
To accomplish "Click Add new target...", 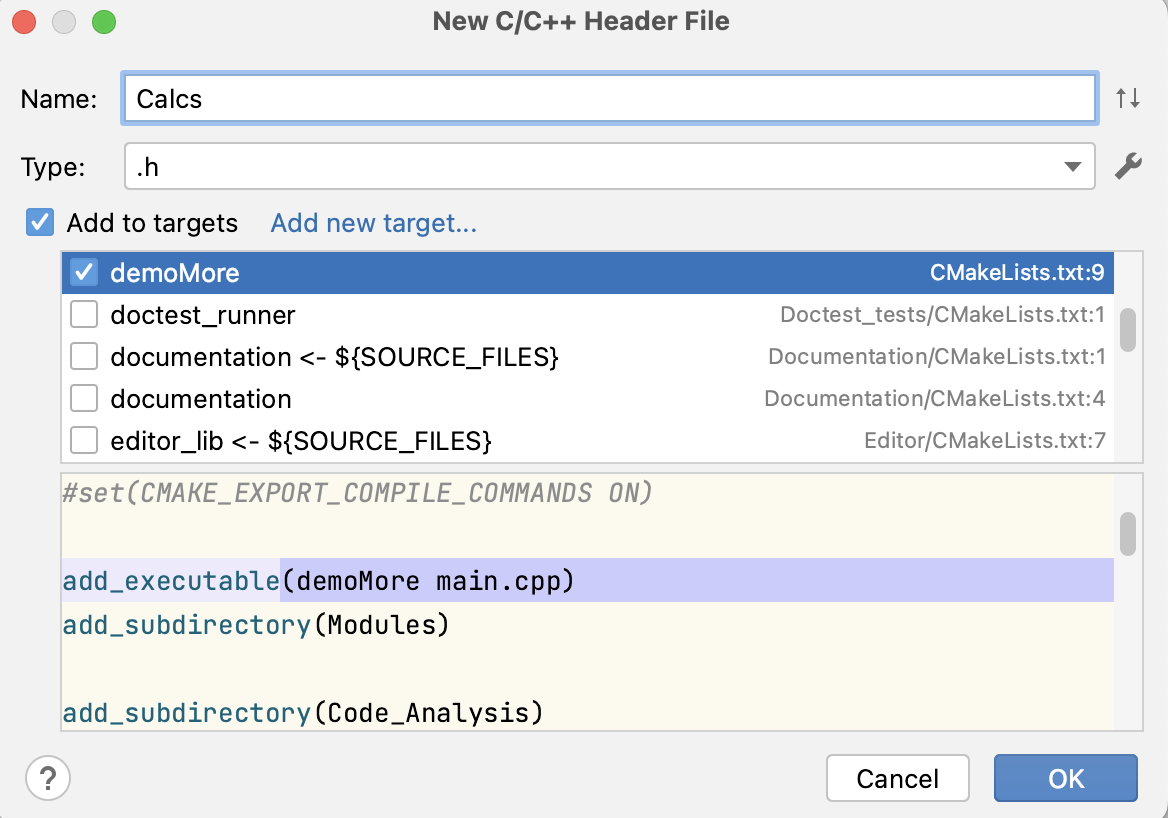I will pos(373,223).
